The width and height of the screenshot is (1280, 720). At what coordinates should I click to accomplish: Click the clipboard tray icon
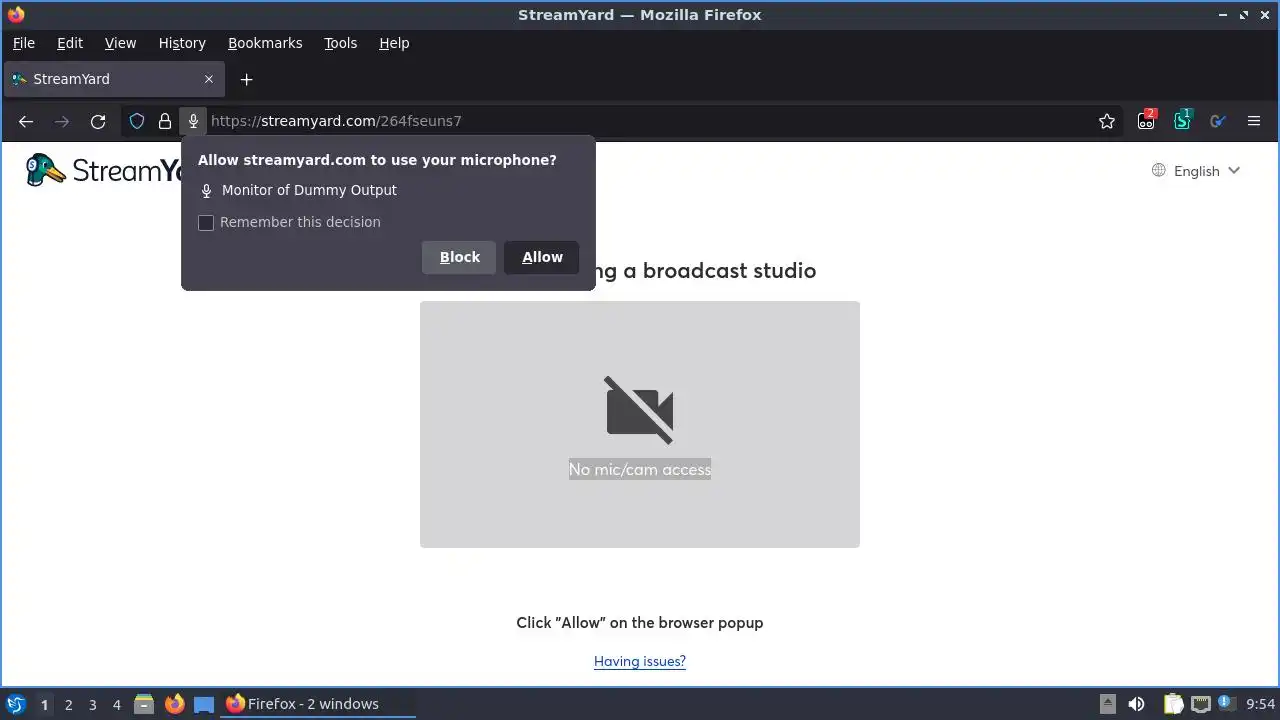[x=1173, y=704]
